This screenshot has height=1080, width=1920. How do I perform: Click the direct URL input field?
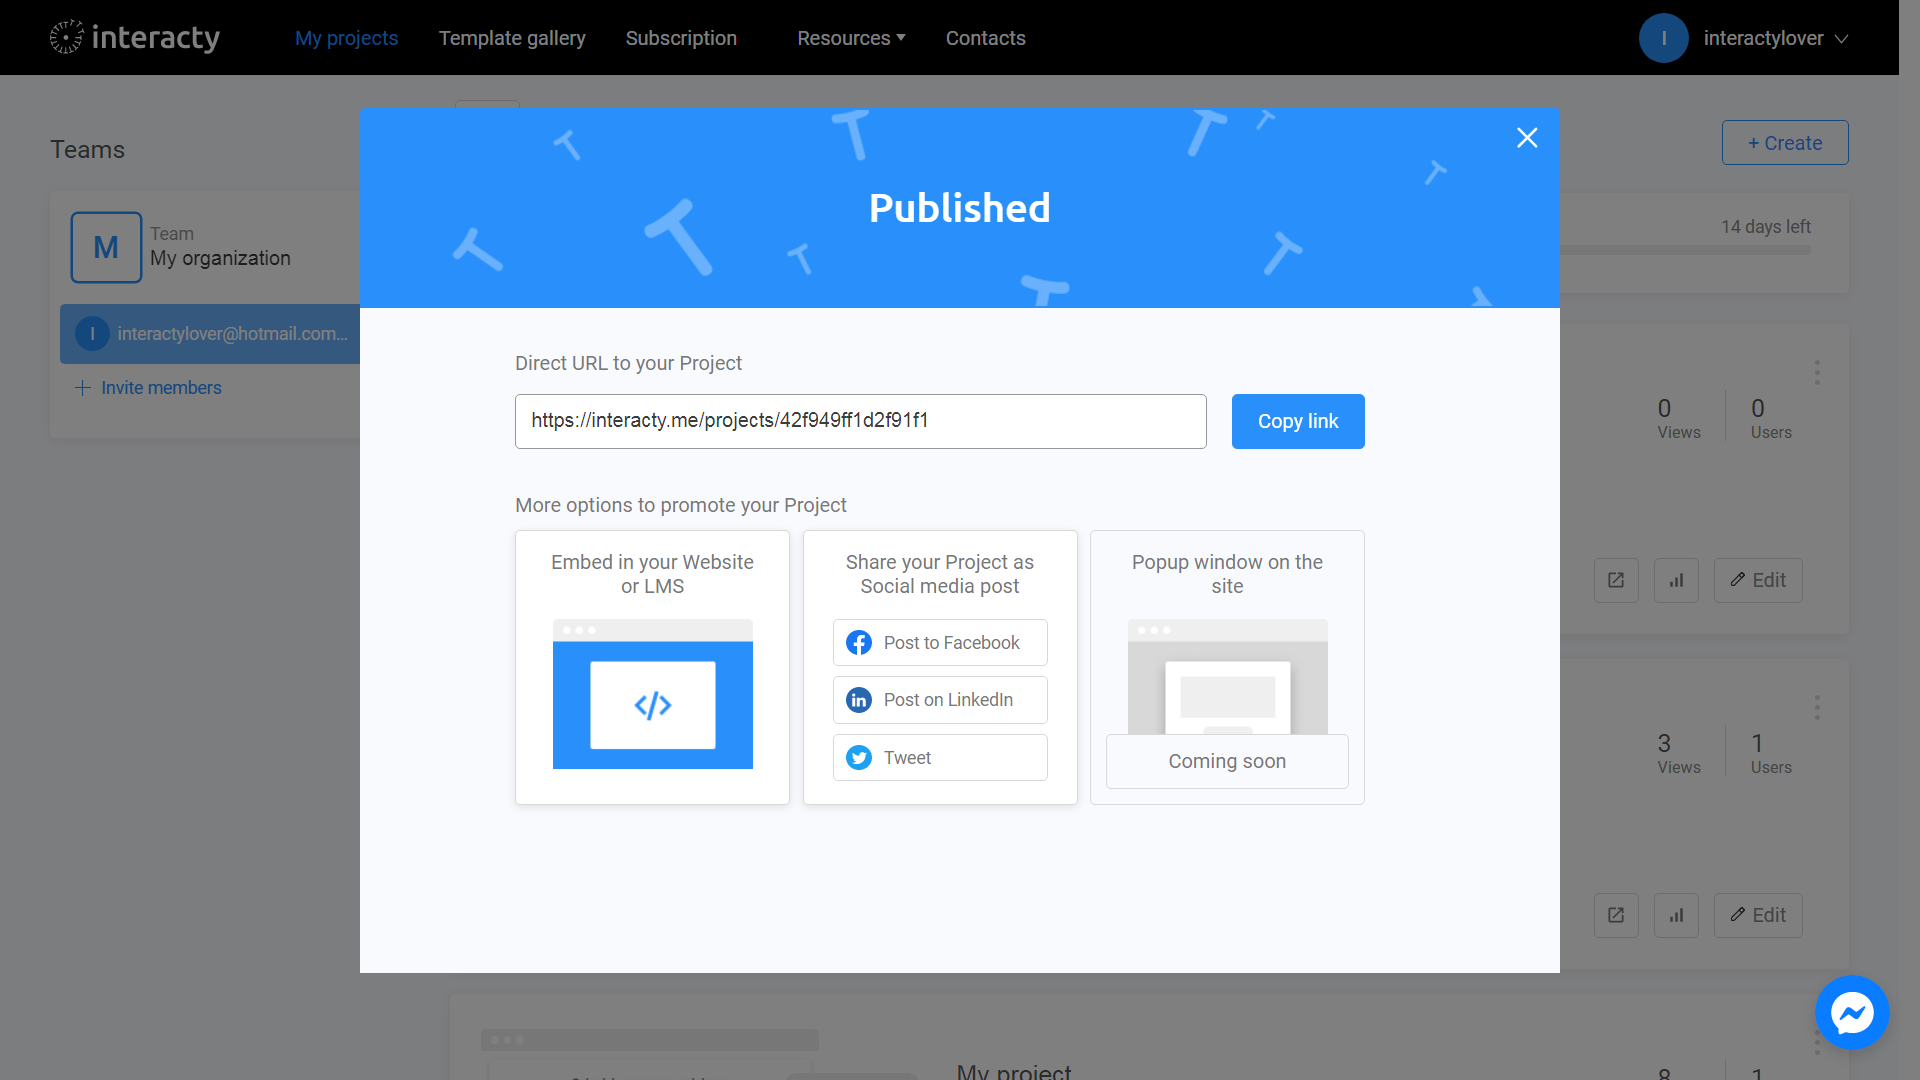[x=860, y=421]
